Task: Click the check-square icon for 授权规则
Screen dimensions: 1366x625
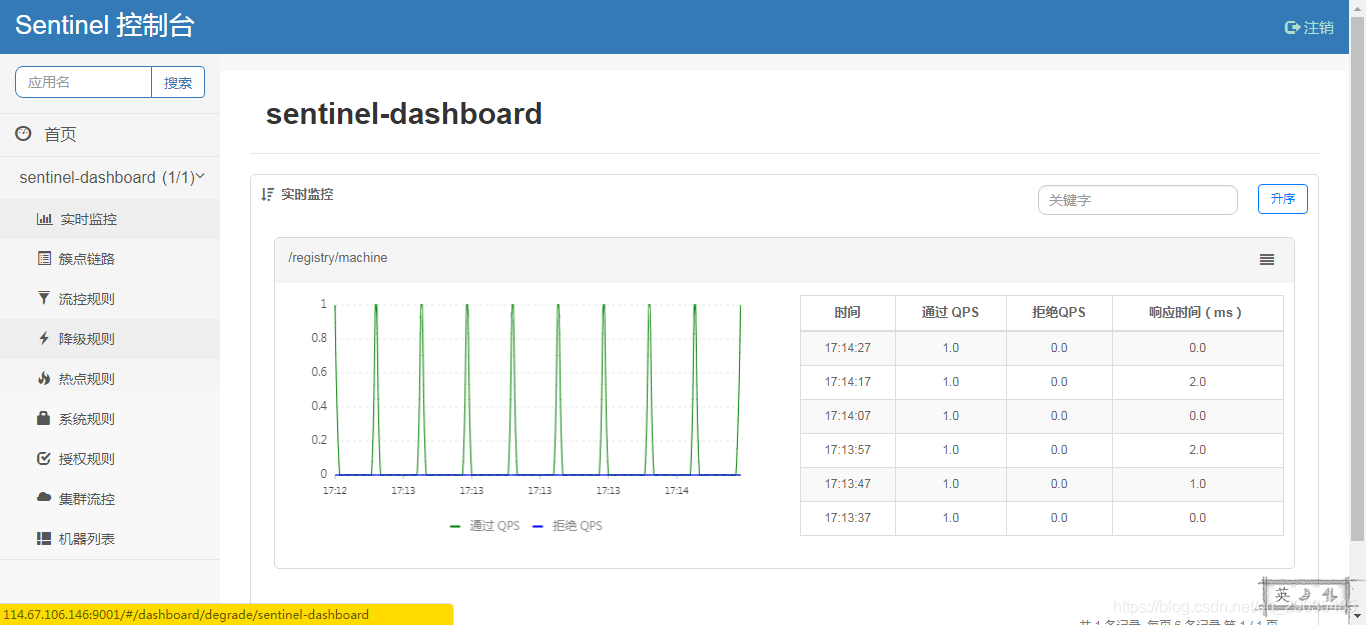Action: point(44,458)
